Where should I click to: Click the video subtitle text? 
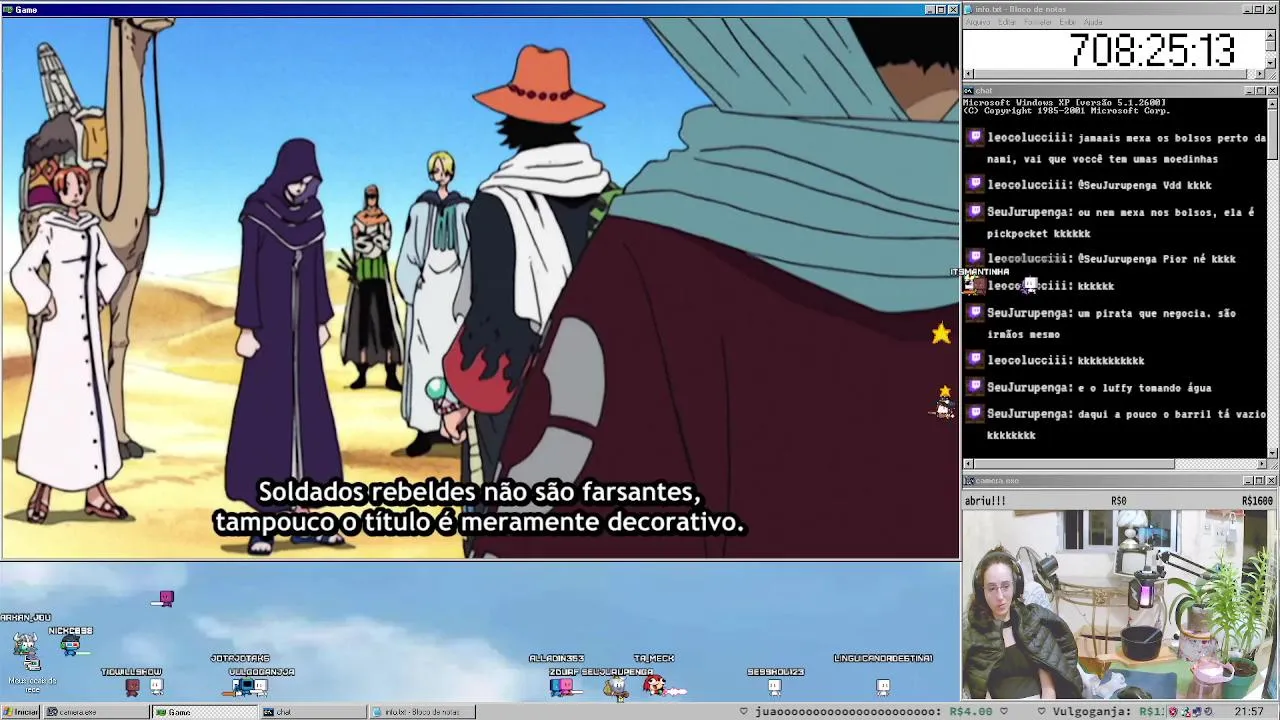pos(479,507)
